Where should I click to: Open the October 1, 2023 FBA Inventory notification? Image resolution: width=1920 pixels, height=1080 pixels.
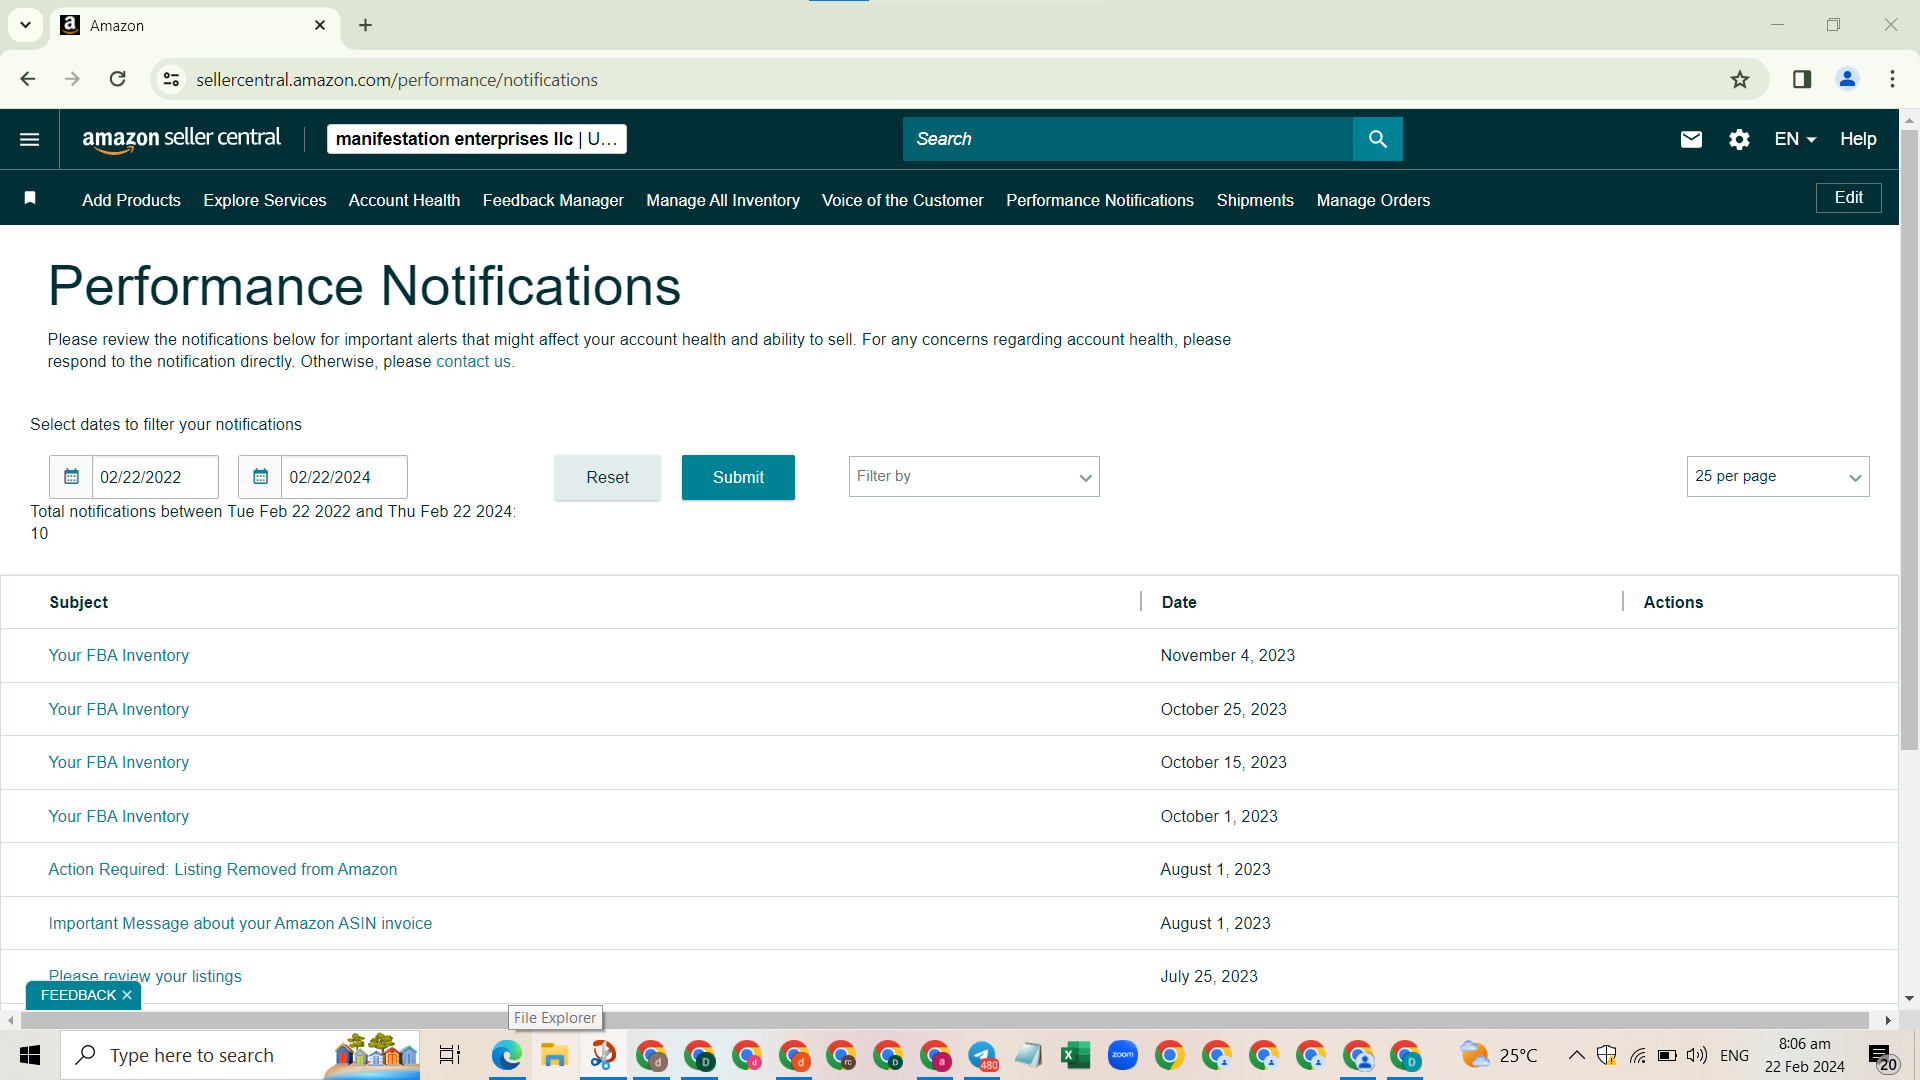point(119,817)
